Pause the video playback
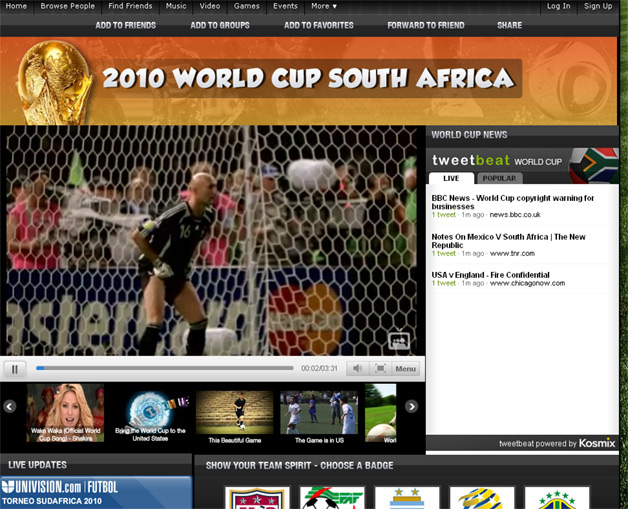This screenshot has height=509, width=628. pyautogui.click(x=15, y=369)
